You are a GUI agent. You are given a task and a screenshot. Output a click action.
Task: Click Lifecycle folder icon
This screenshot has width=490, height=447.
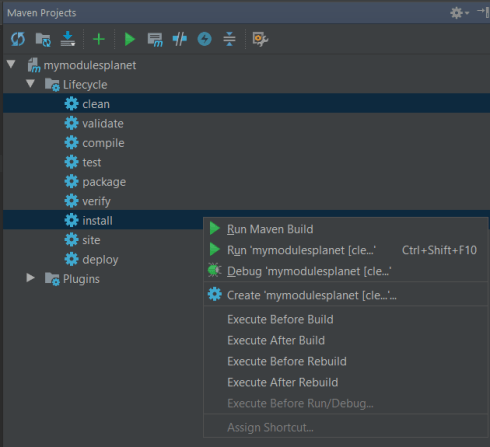52,85
